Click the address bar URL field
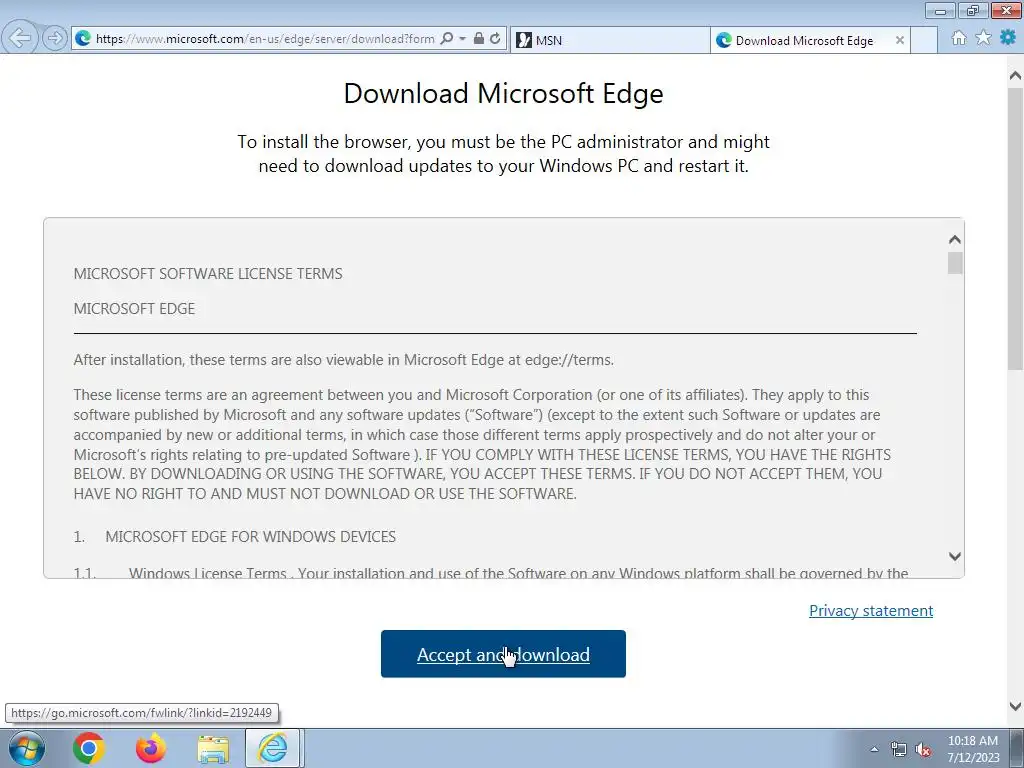This screenshot has height=768, width=1024. [264, 39]
